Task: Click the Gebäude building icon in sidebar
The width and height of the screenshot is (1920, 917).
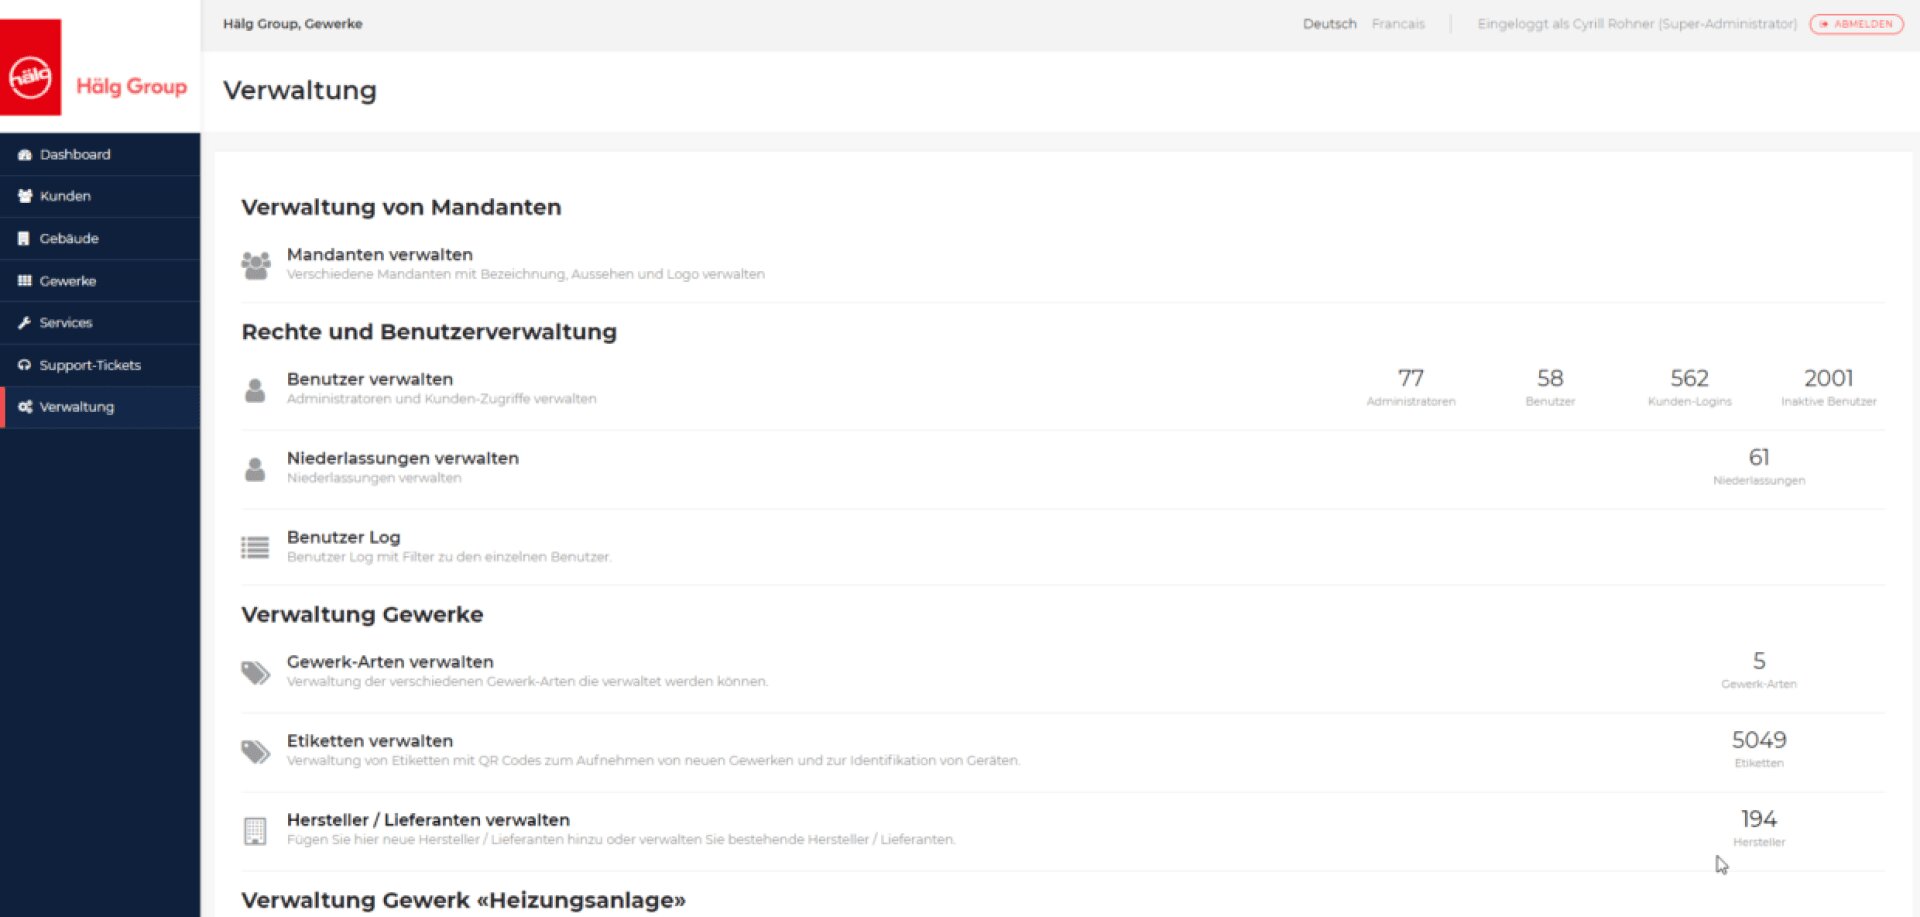Action: click(x=24, y=239)
